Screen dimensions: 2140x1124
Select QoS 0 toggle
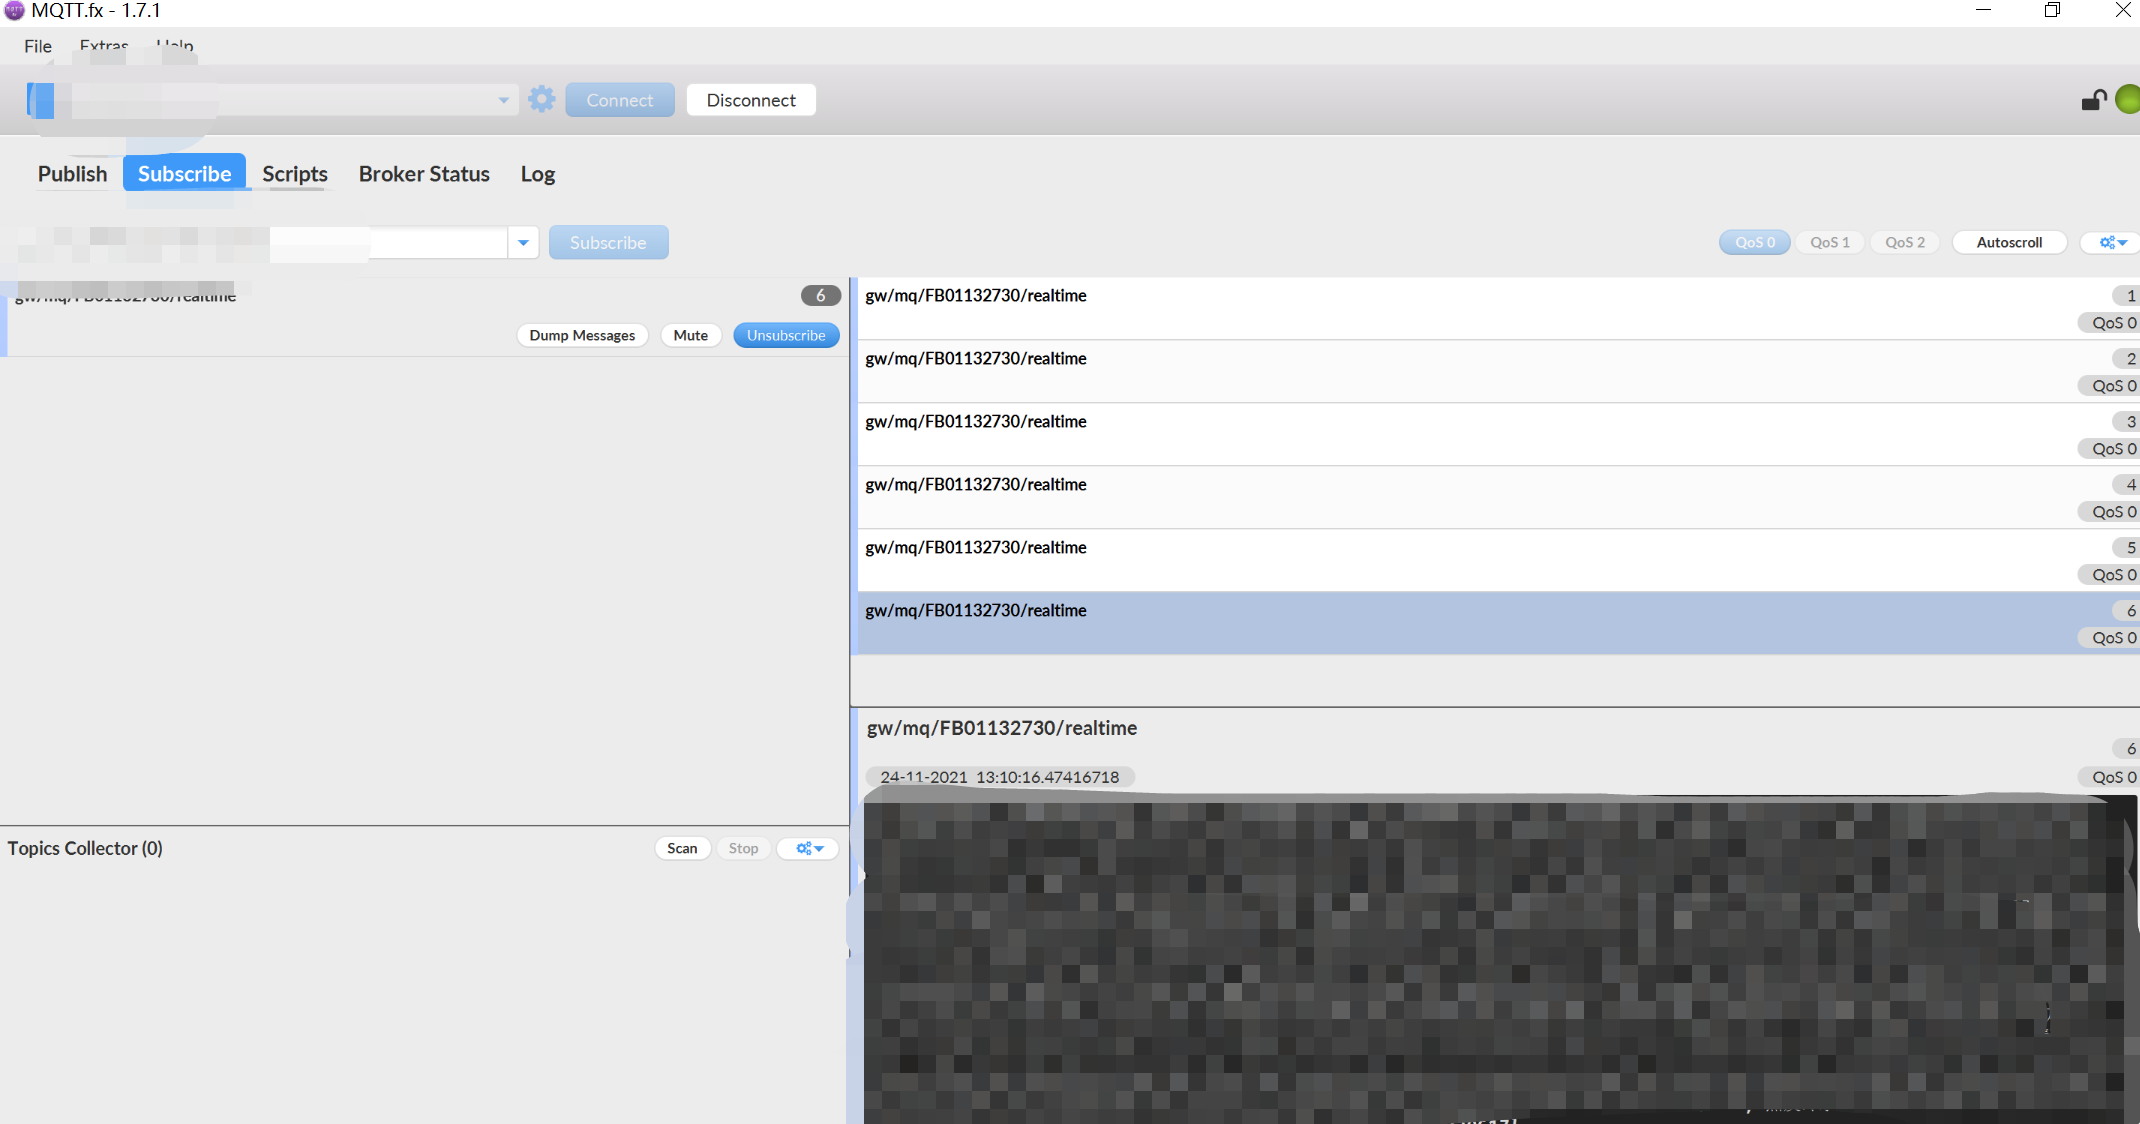(x=1754, y=243)
